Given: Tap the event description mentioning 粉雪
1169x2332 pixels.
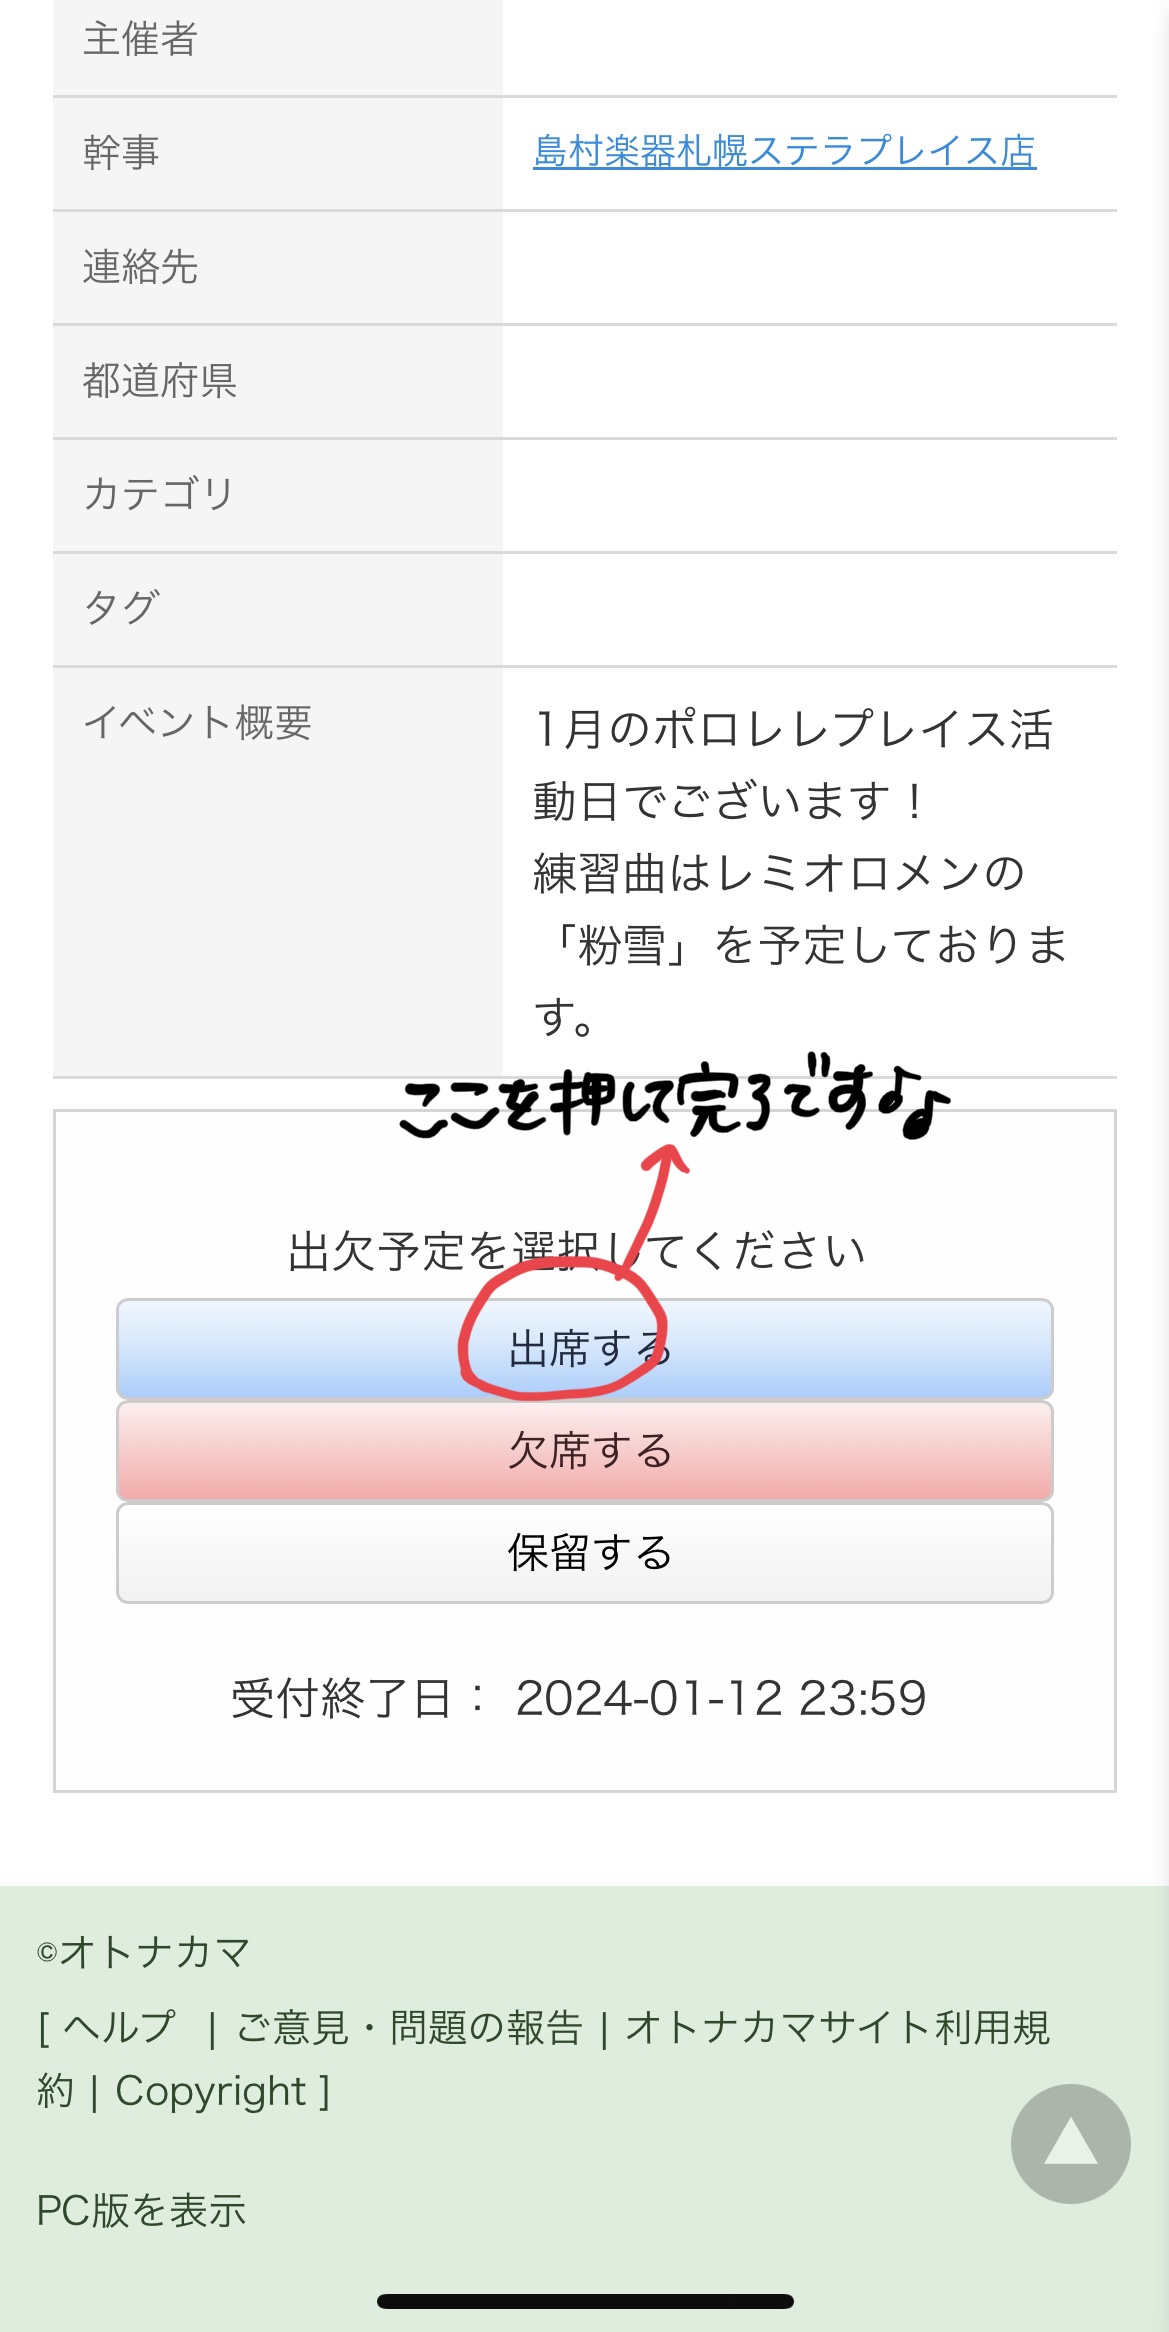Looking at the screenshot, I should click(x=800, y=872).
